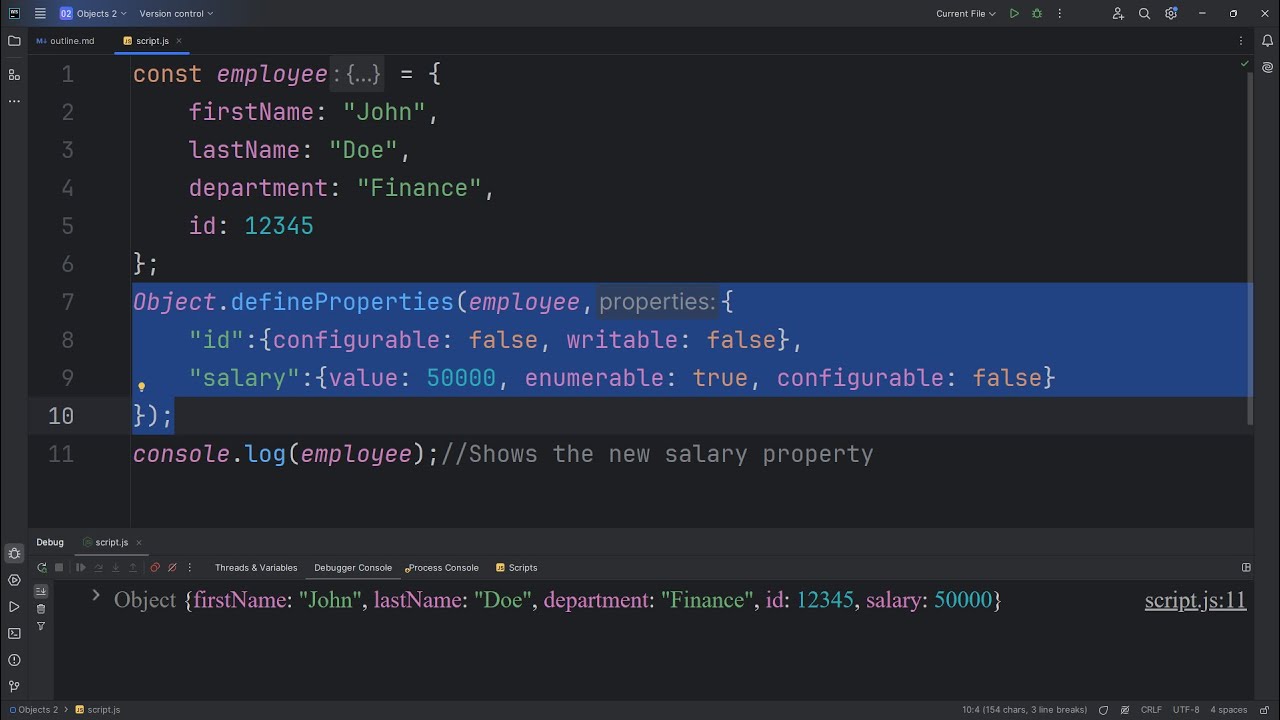Click View Breakpoints red circles icon
This screenshot has height=720, width=1280.
pyautogui.click(x=155, y=568)
